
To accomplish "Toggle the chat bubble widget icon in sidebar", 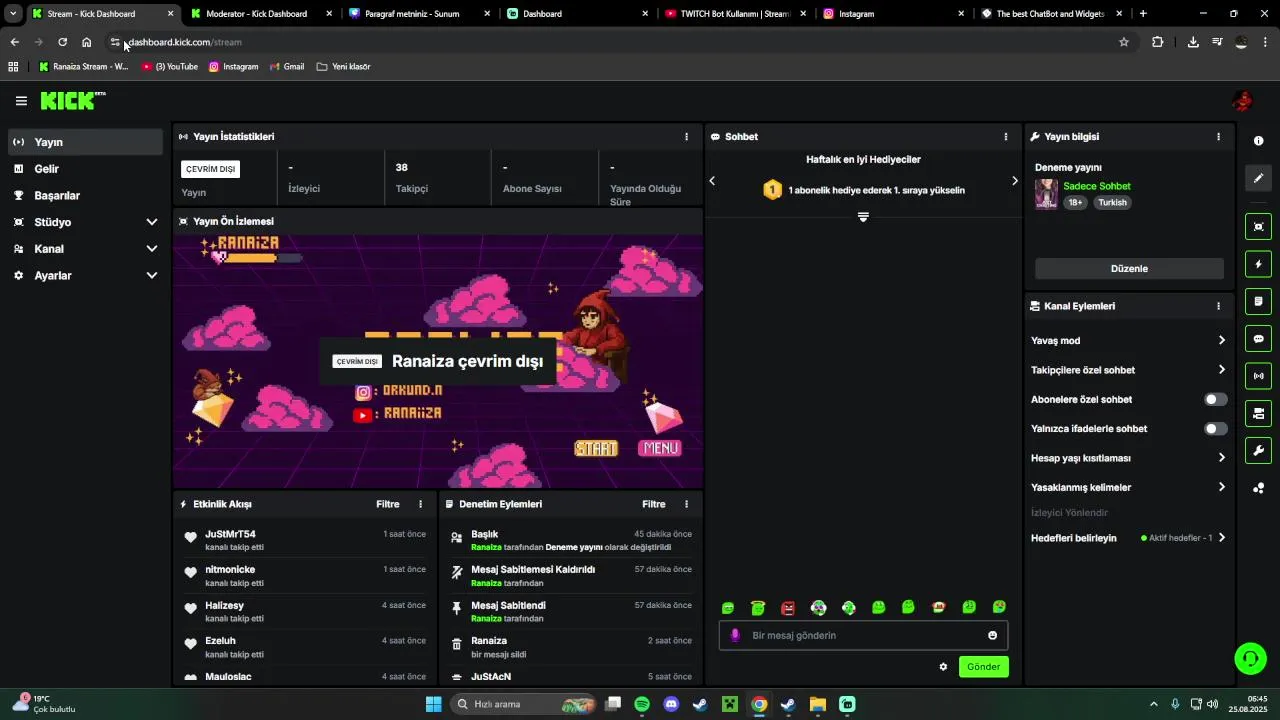I will click(x=1259, y=339).
